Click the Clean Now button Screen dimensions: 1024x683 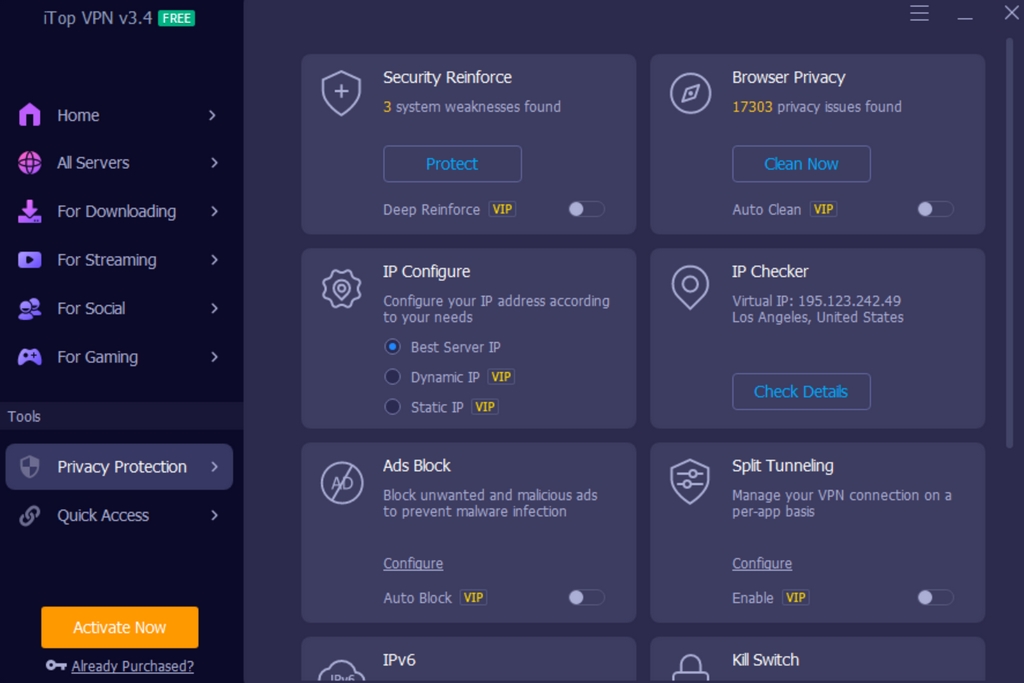click(x=801, y=164)
